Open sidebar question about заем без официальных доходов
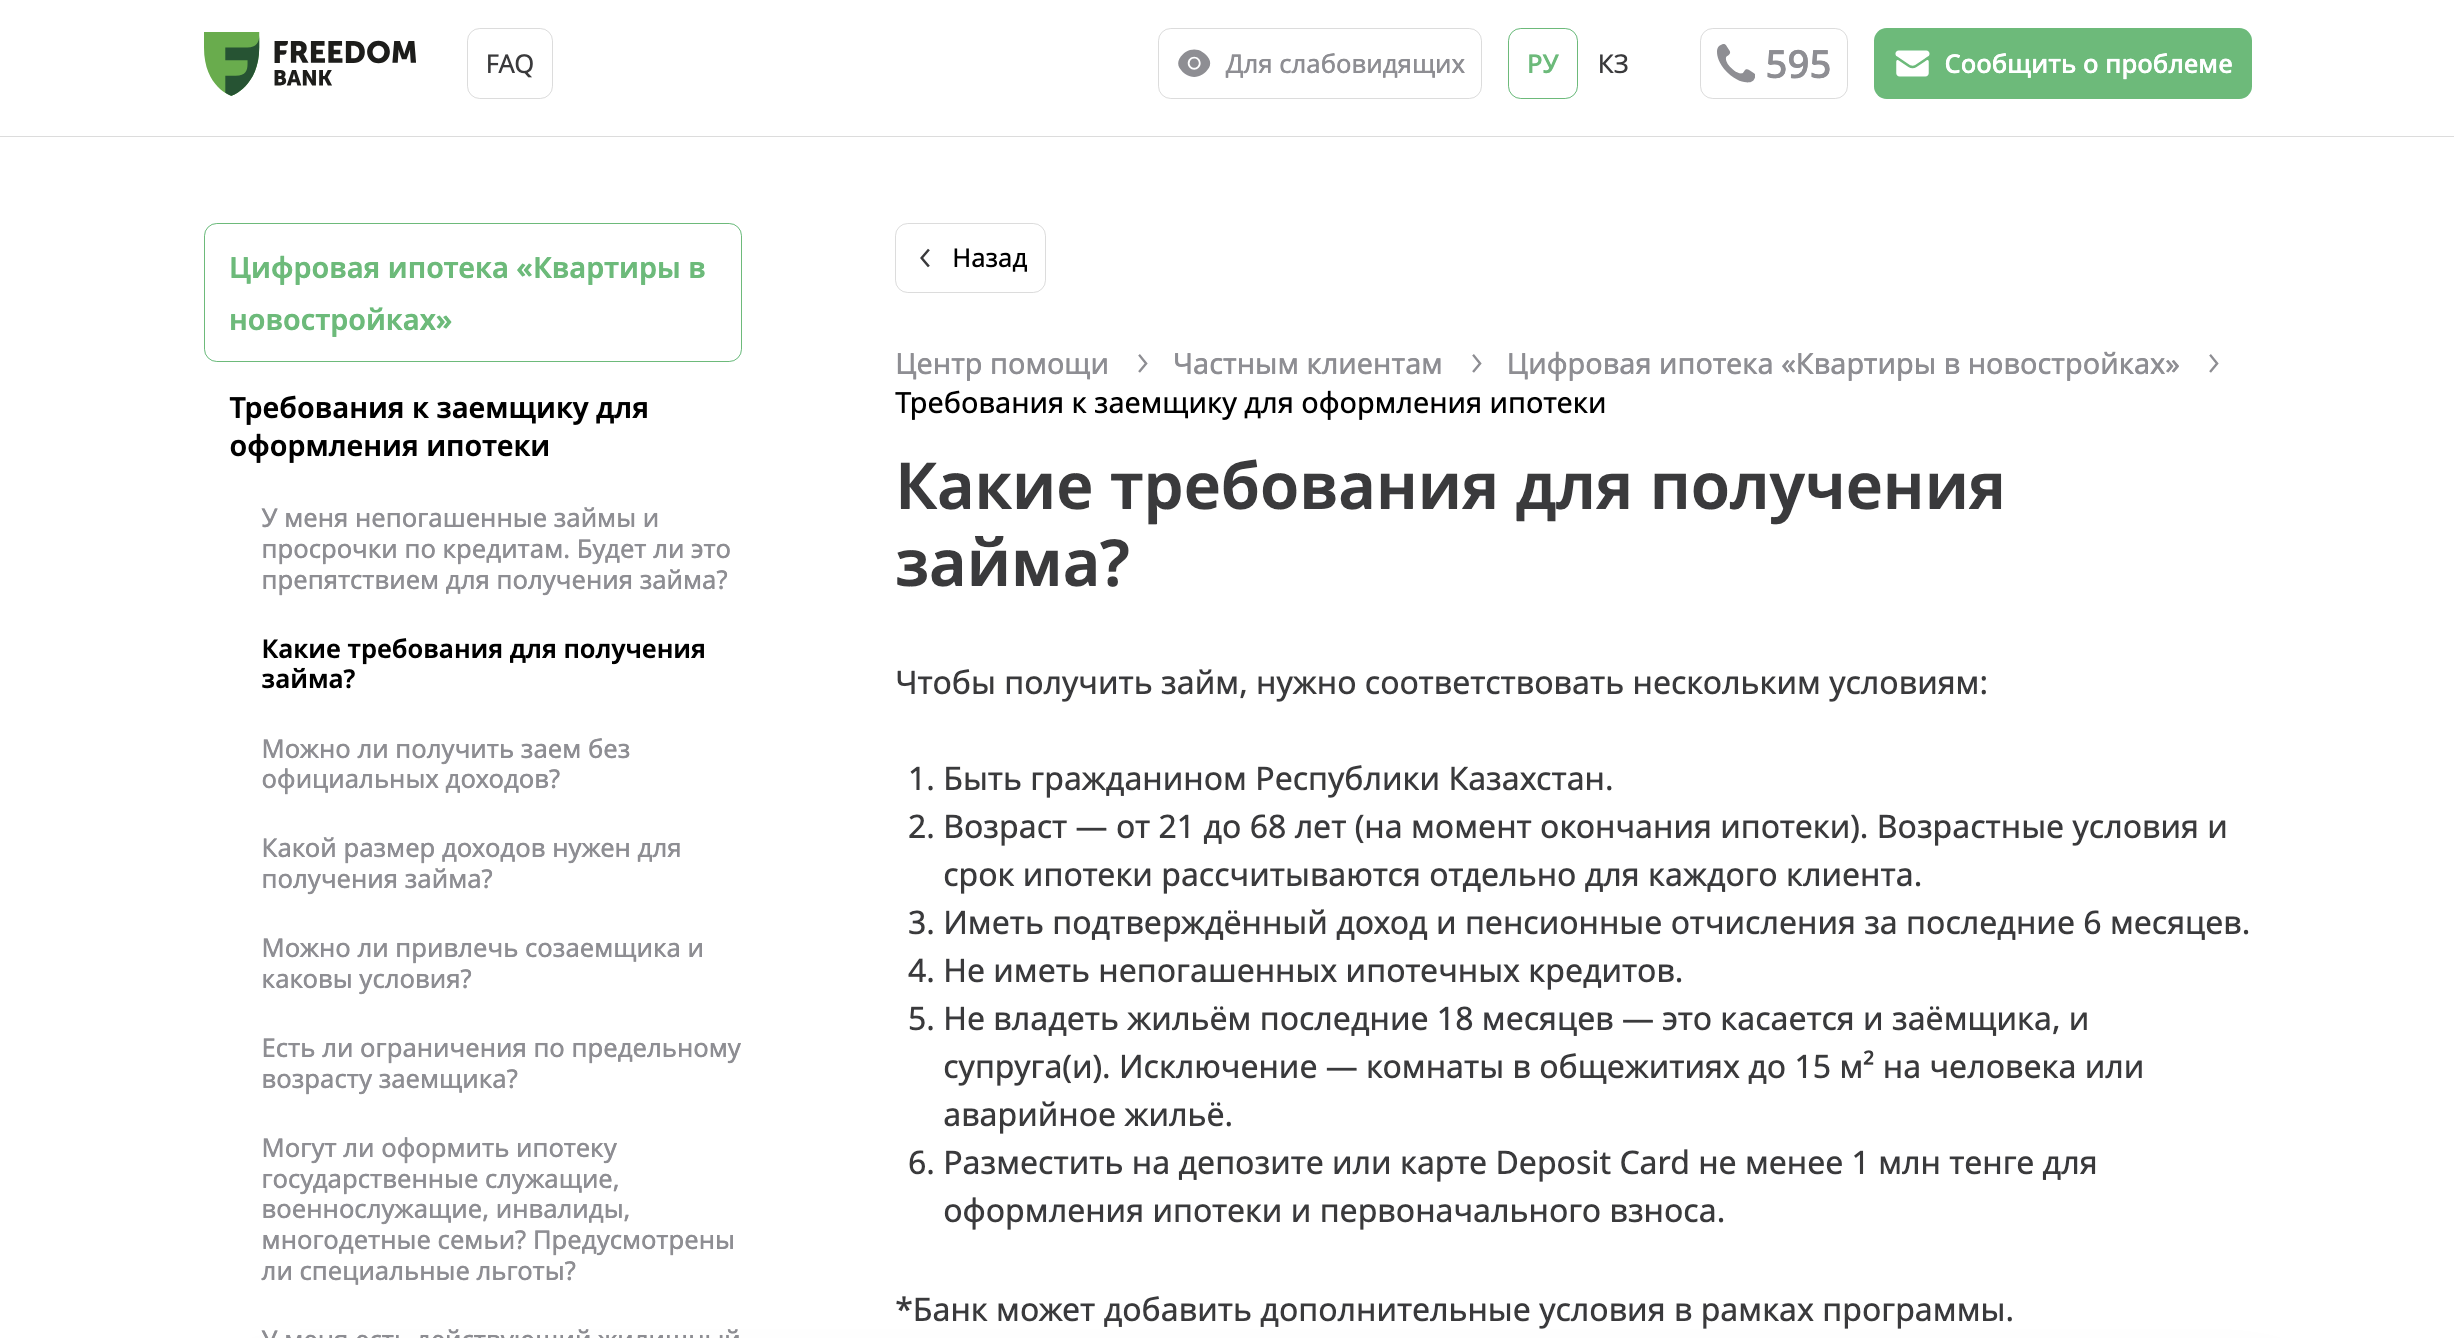 coord(445,764)
